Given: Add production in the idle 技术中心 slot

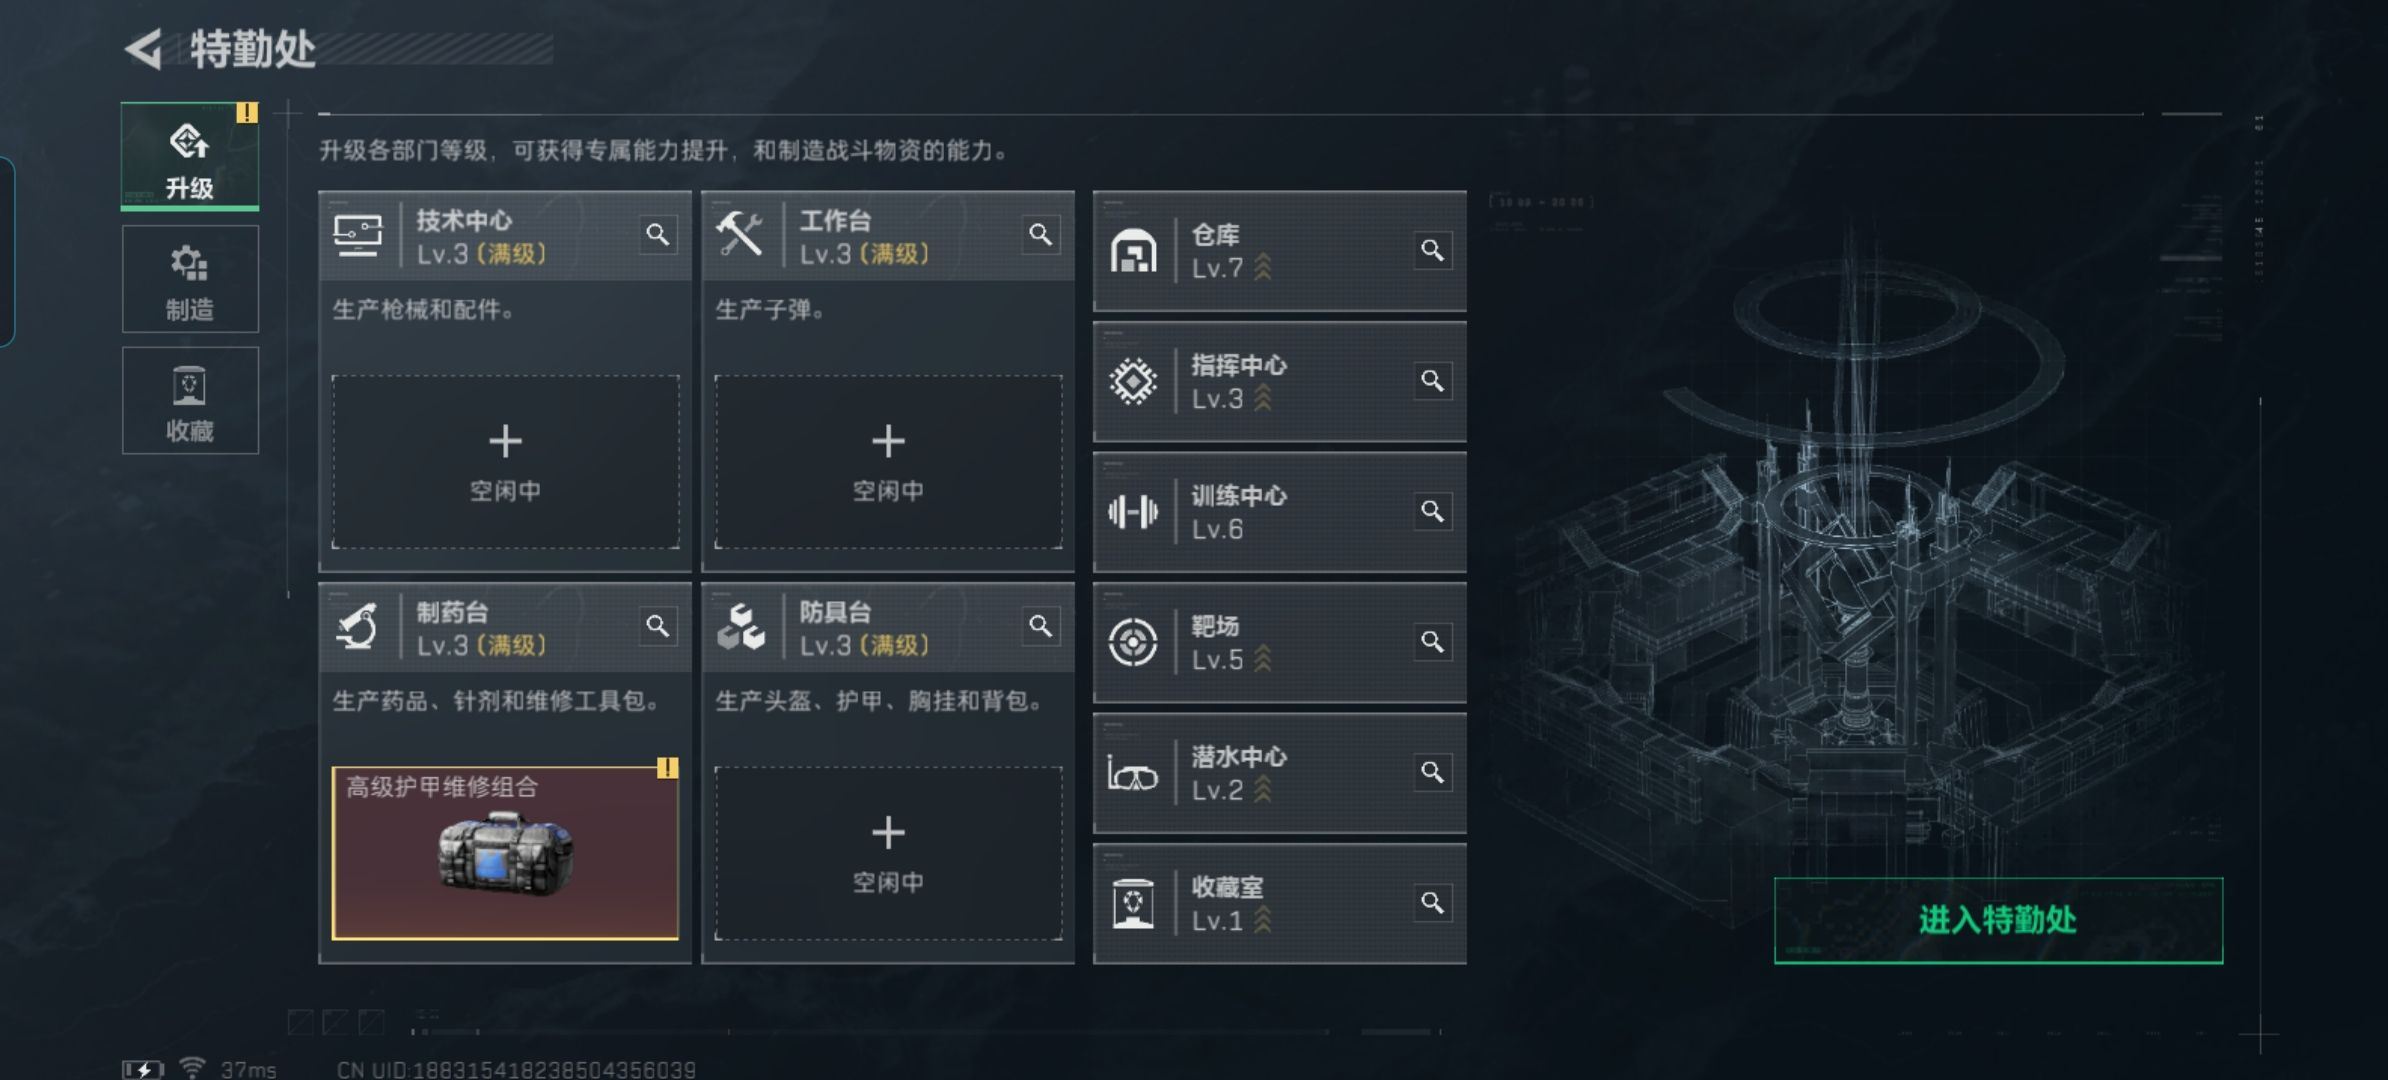Looking at the screenshot, I should [x=505, y=462].
